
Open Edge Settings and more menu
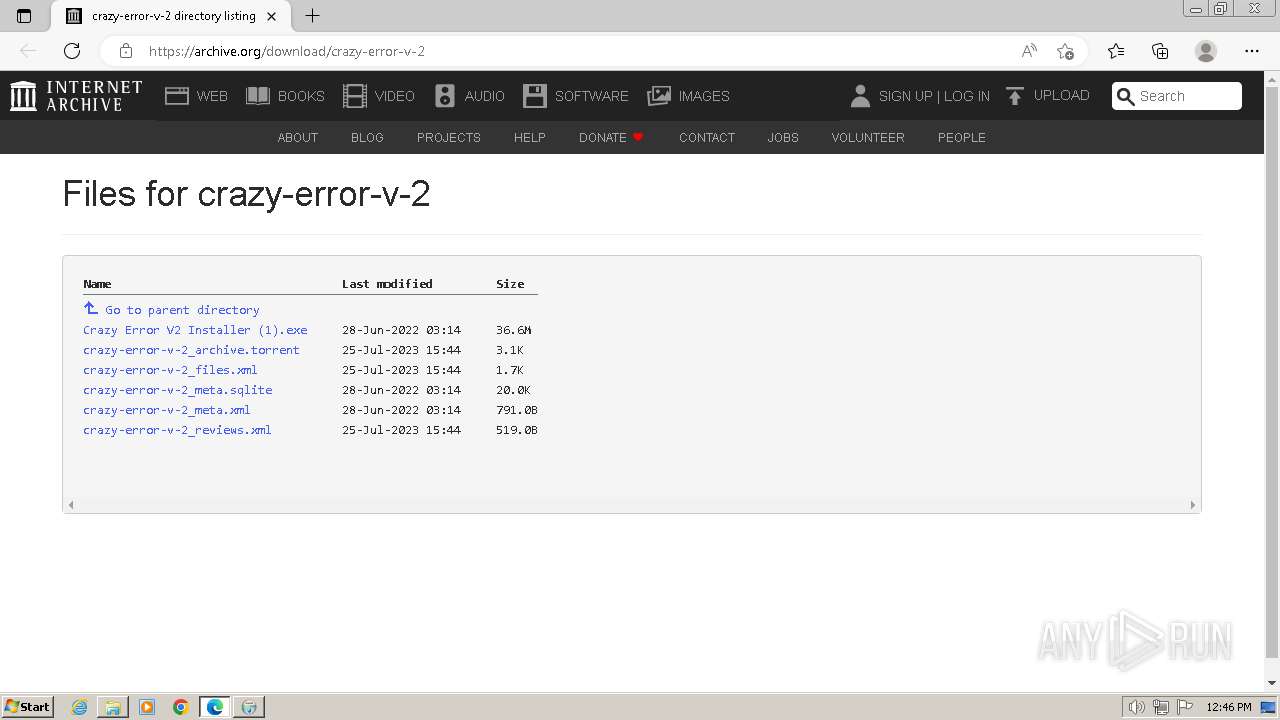(x=1252, y=51)
